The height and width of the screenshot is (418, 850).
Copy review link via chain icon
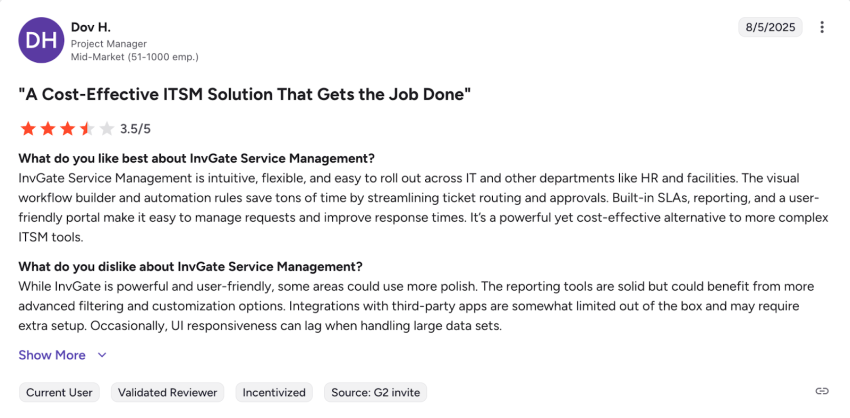coord(822,391)
